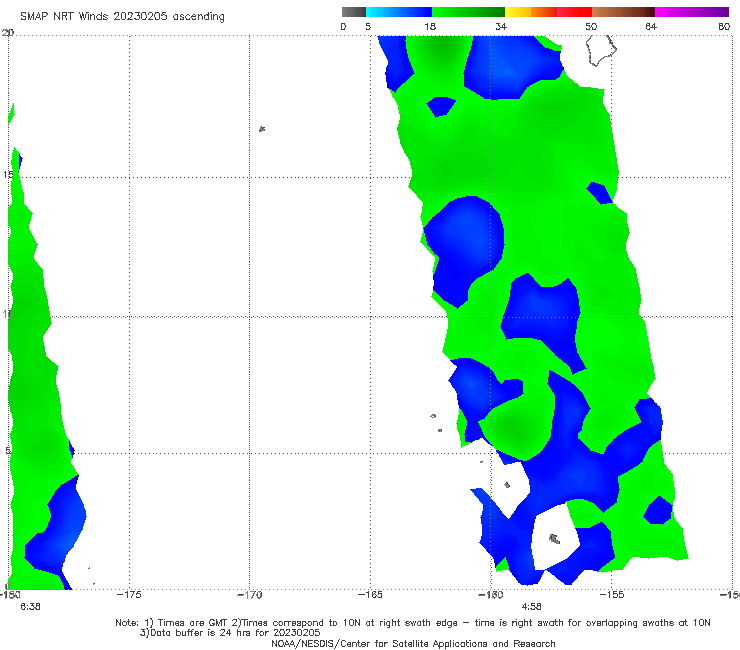Click the "64" label under the color bar

651,27
